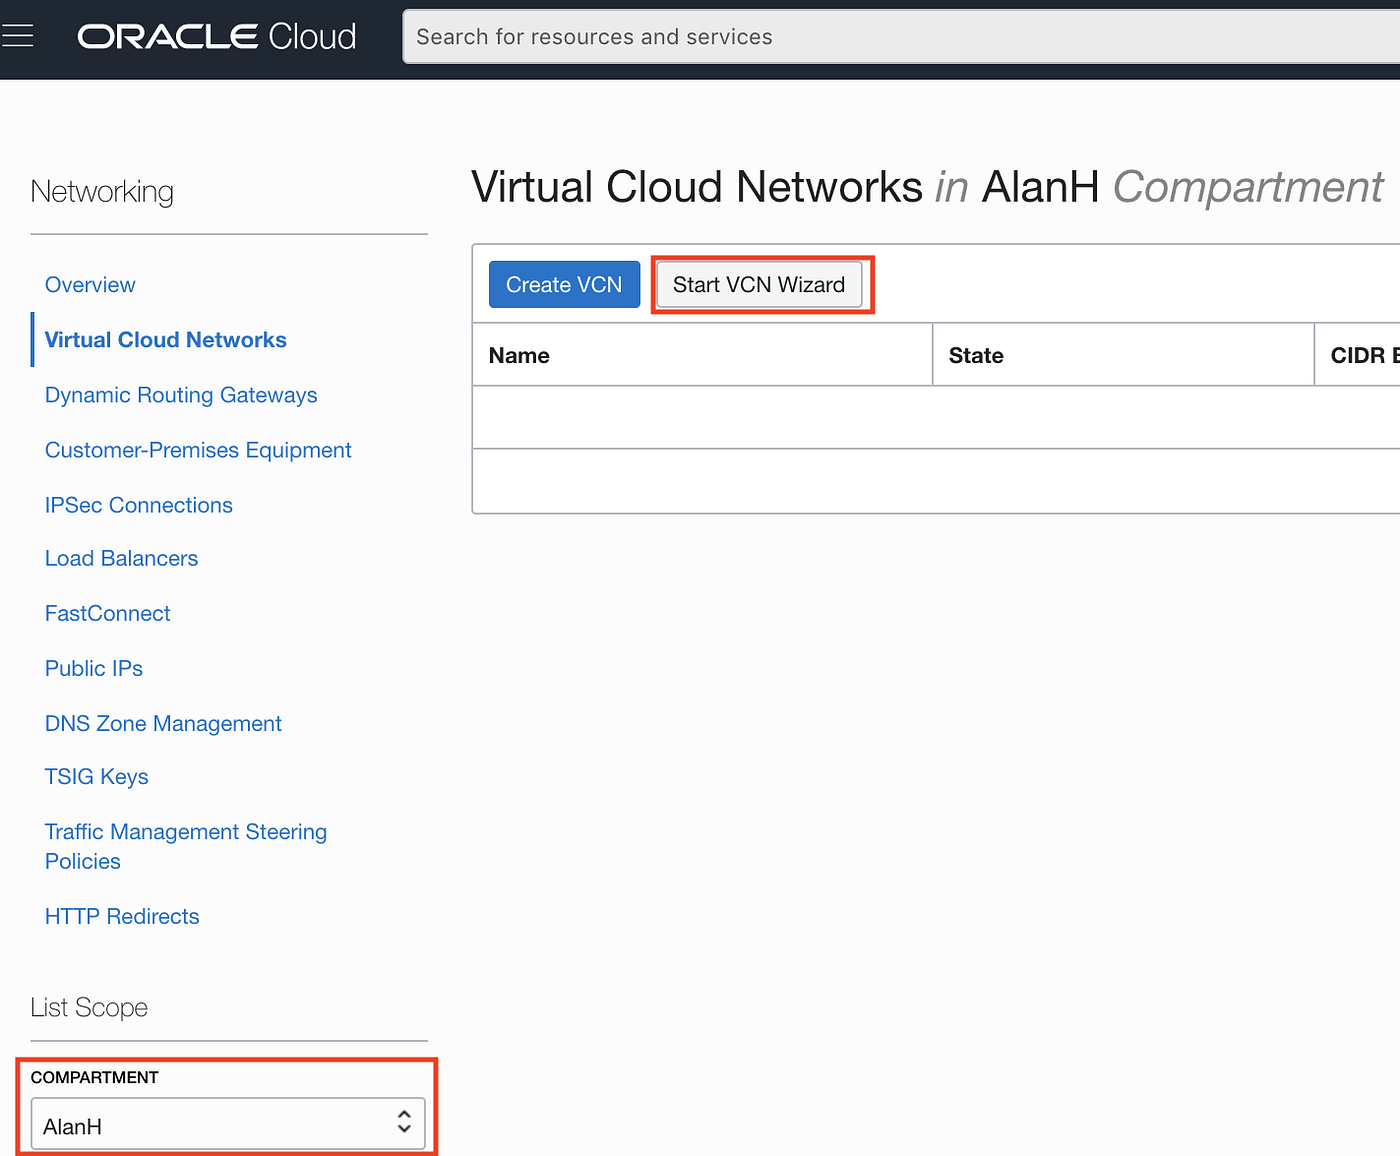Go to DNS Zone Management

(x=163, y=723)
